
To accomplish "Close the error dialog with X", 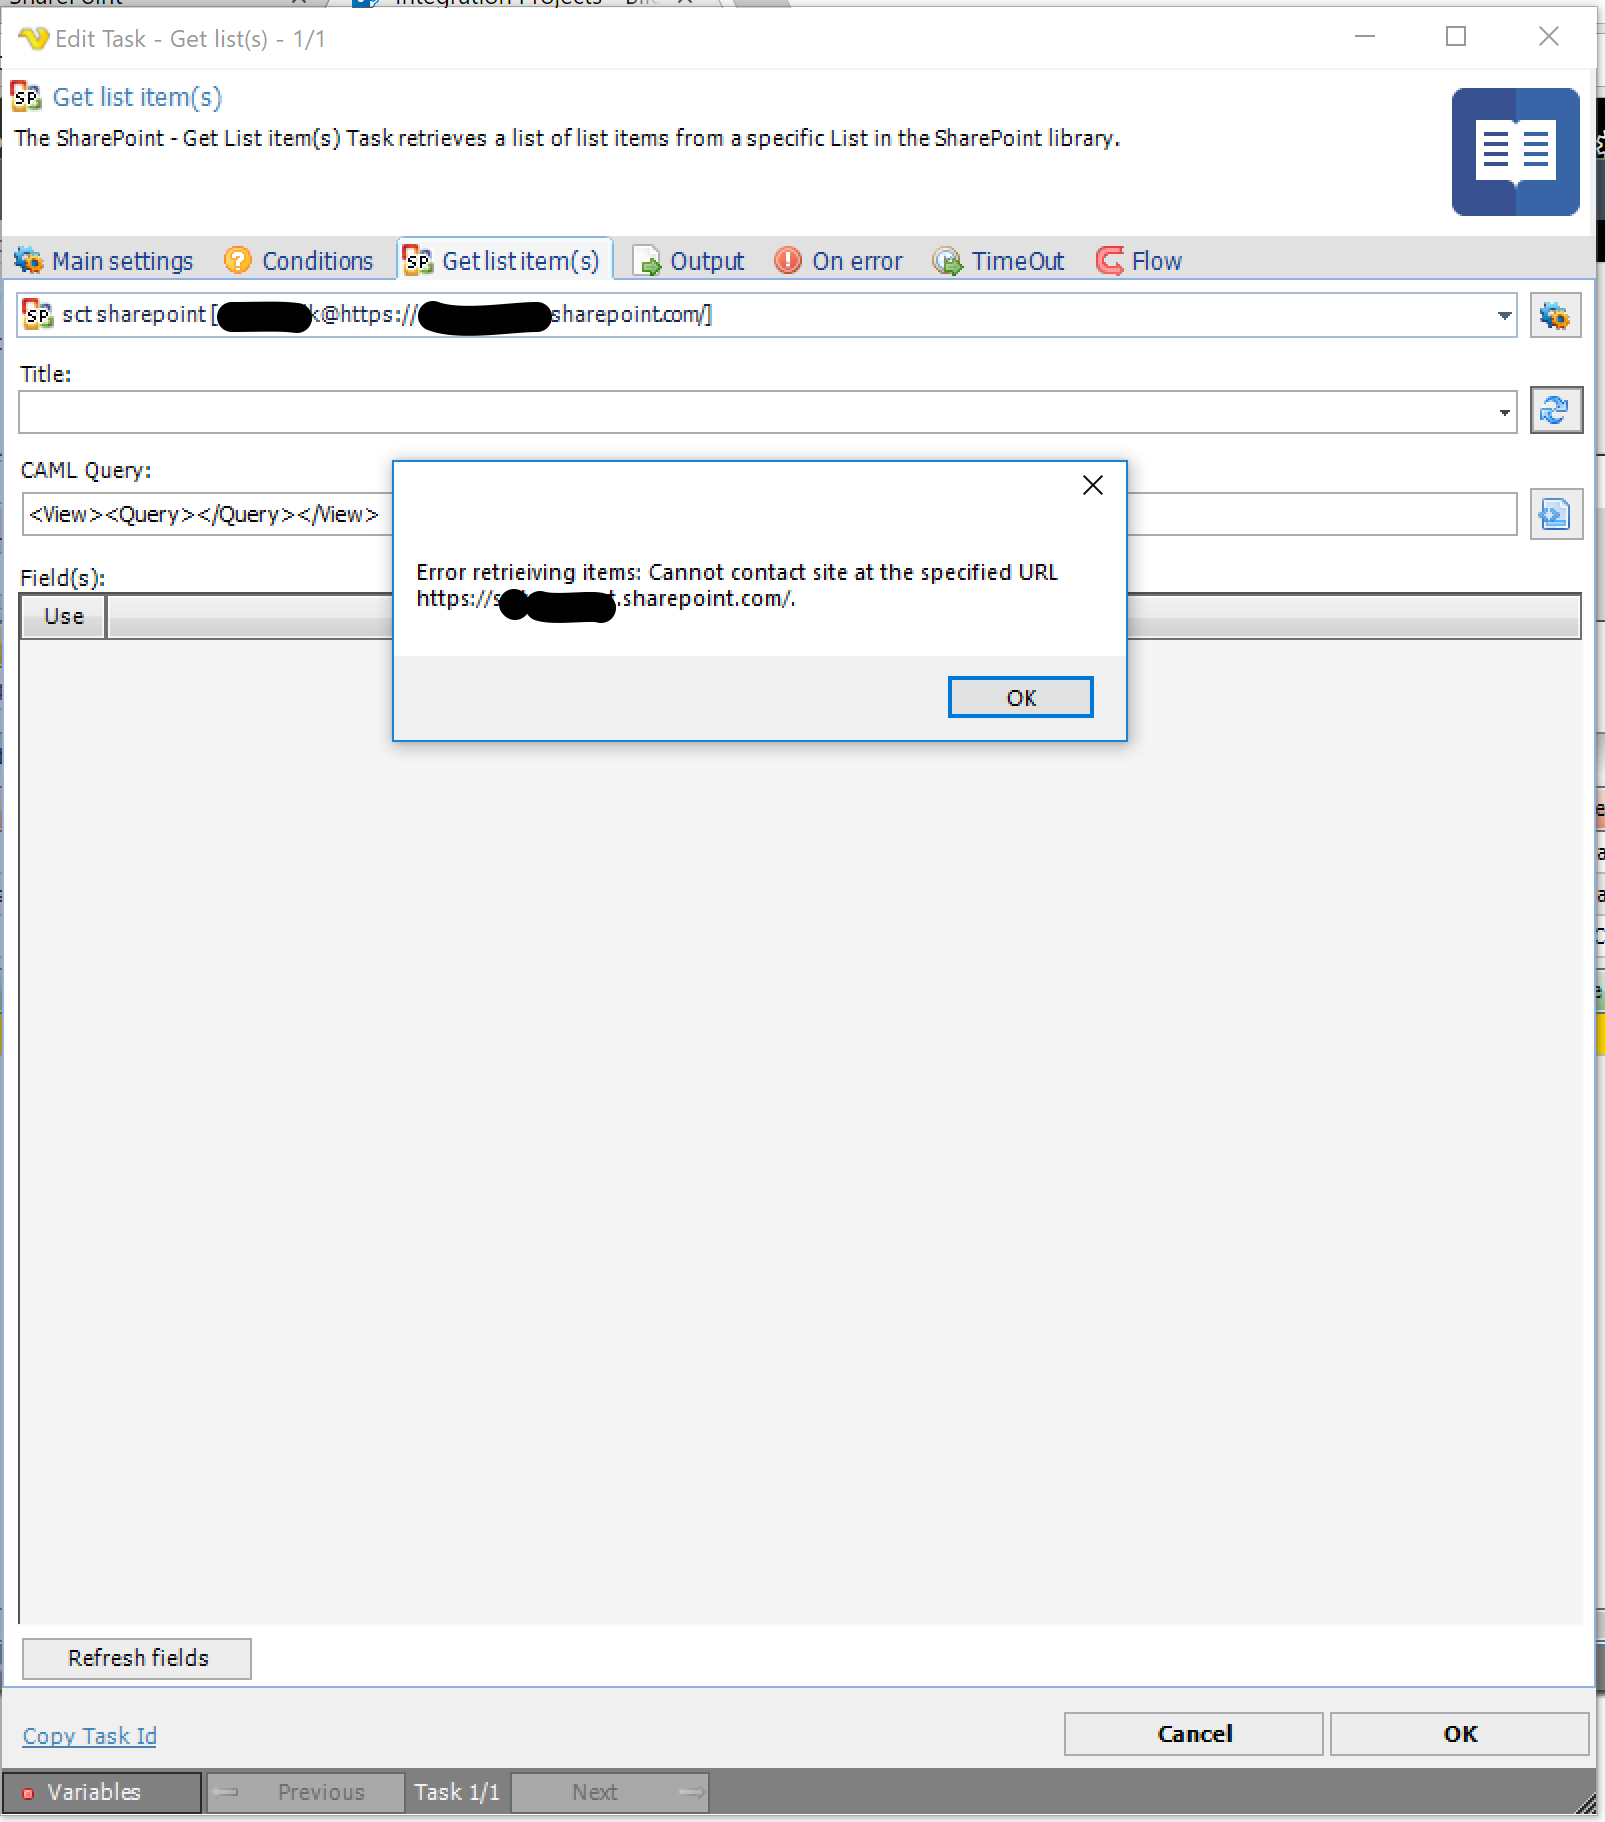I will point(1092,486).
